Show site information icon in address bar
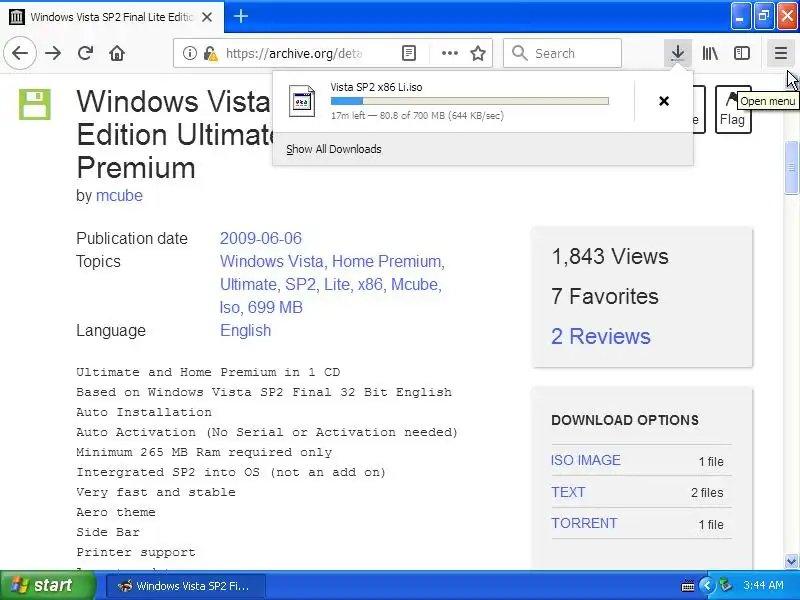This screenshot has width=800, height=600. [189, 53]
